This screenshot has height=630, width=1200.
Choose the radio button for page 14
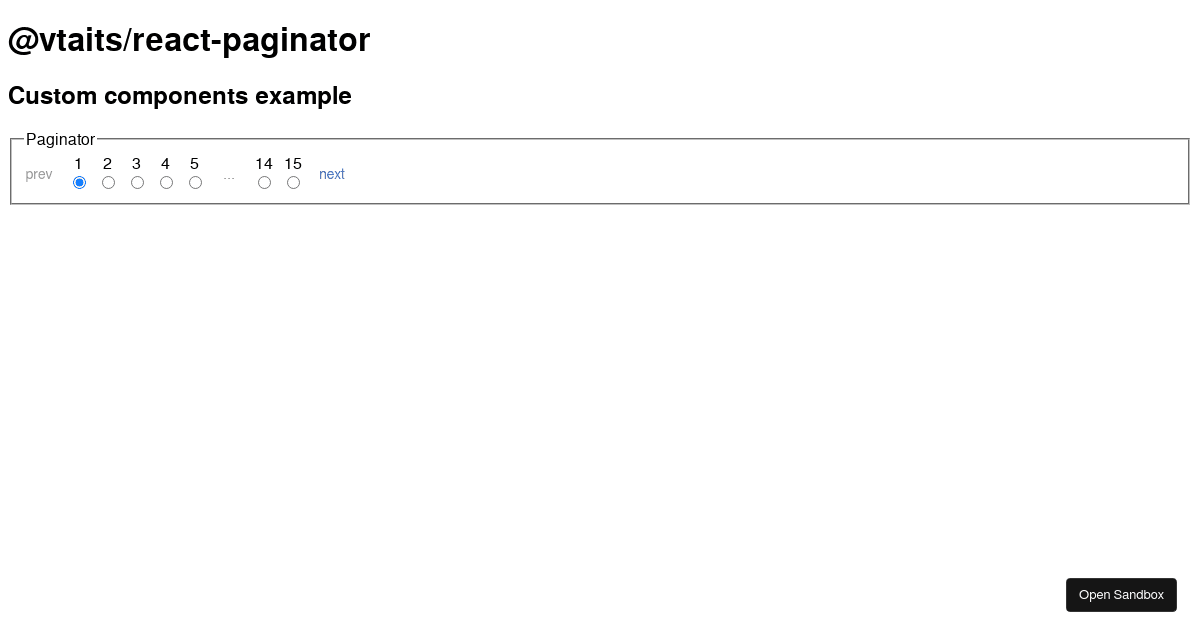pos(264,182)
